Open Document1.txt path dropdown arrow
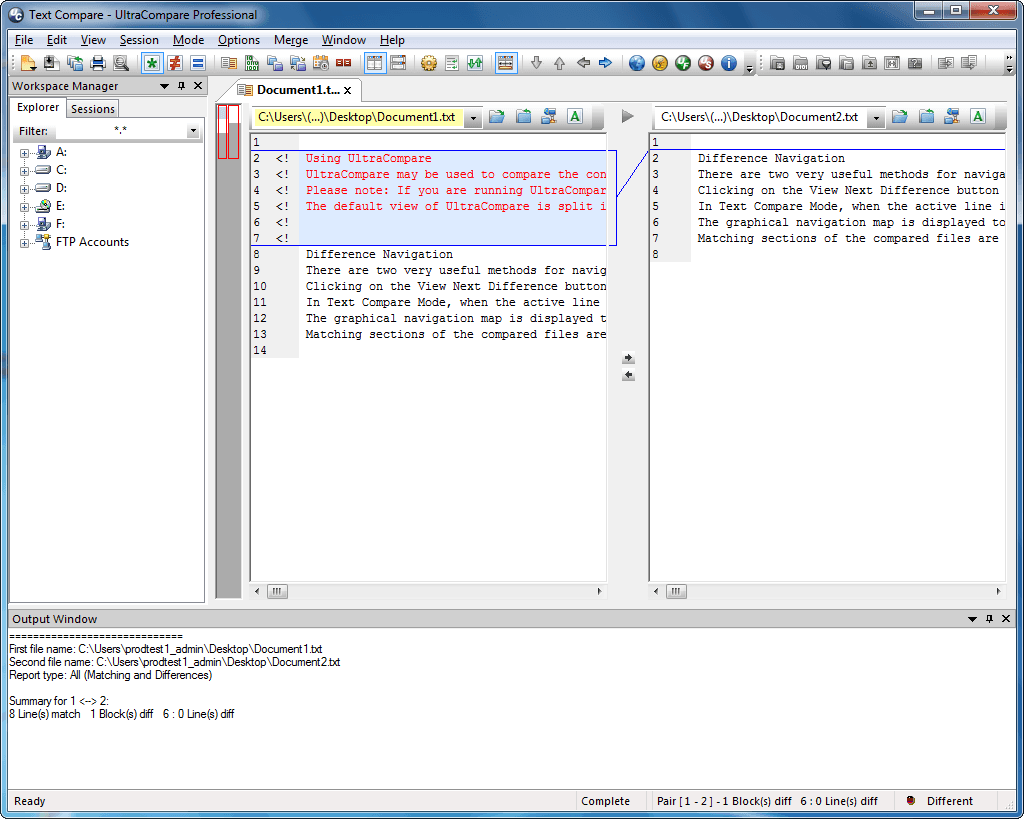This screenshot has width=1024, height=819. pos(473,118)
